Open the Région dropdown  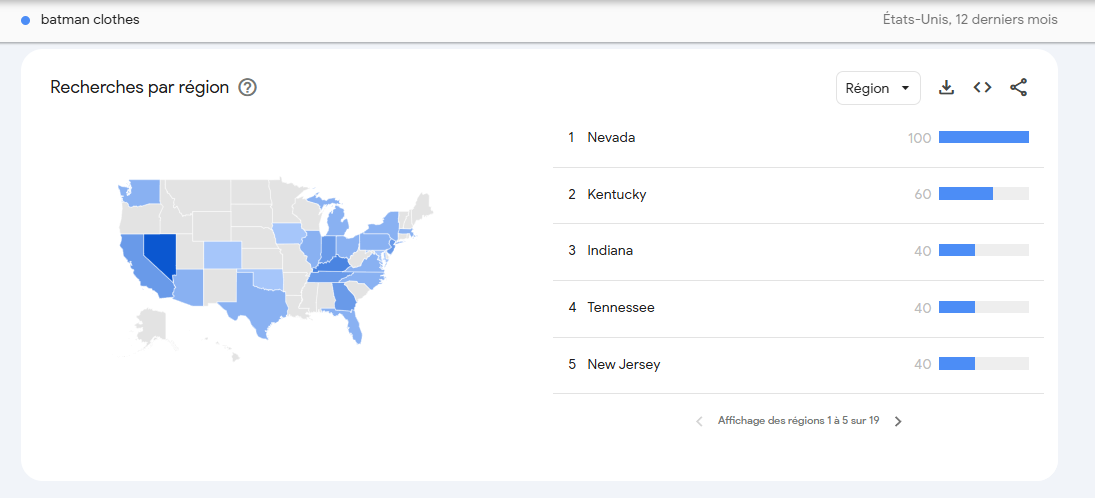[x=877, y=88]
